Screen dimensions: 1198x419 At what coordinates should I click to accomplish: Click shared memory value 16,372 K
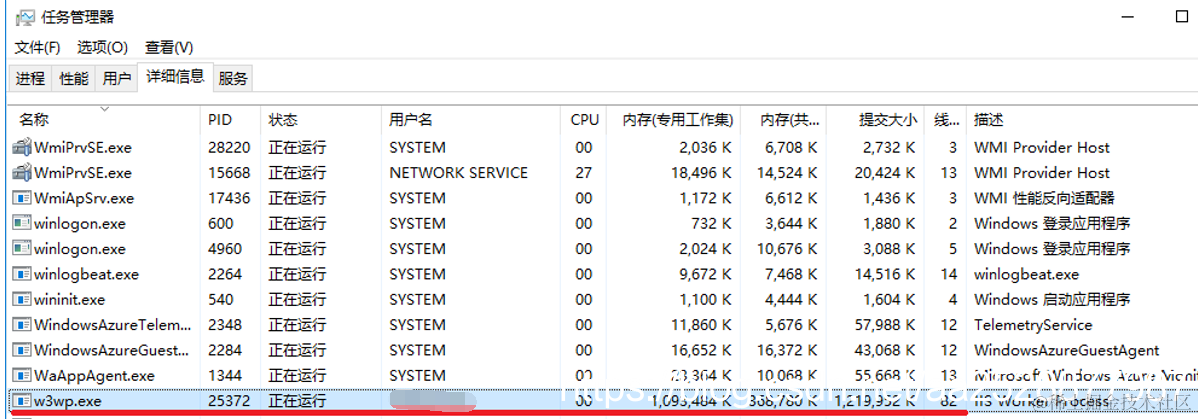[x=788, y=351]
